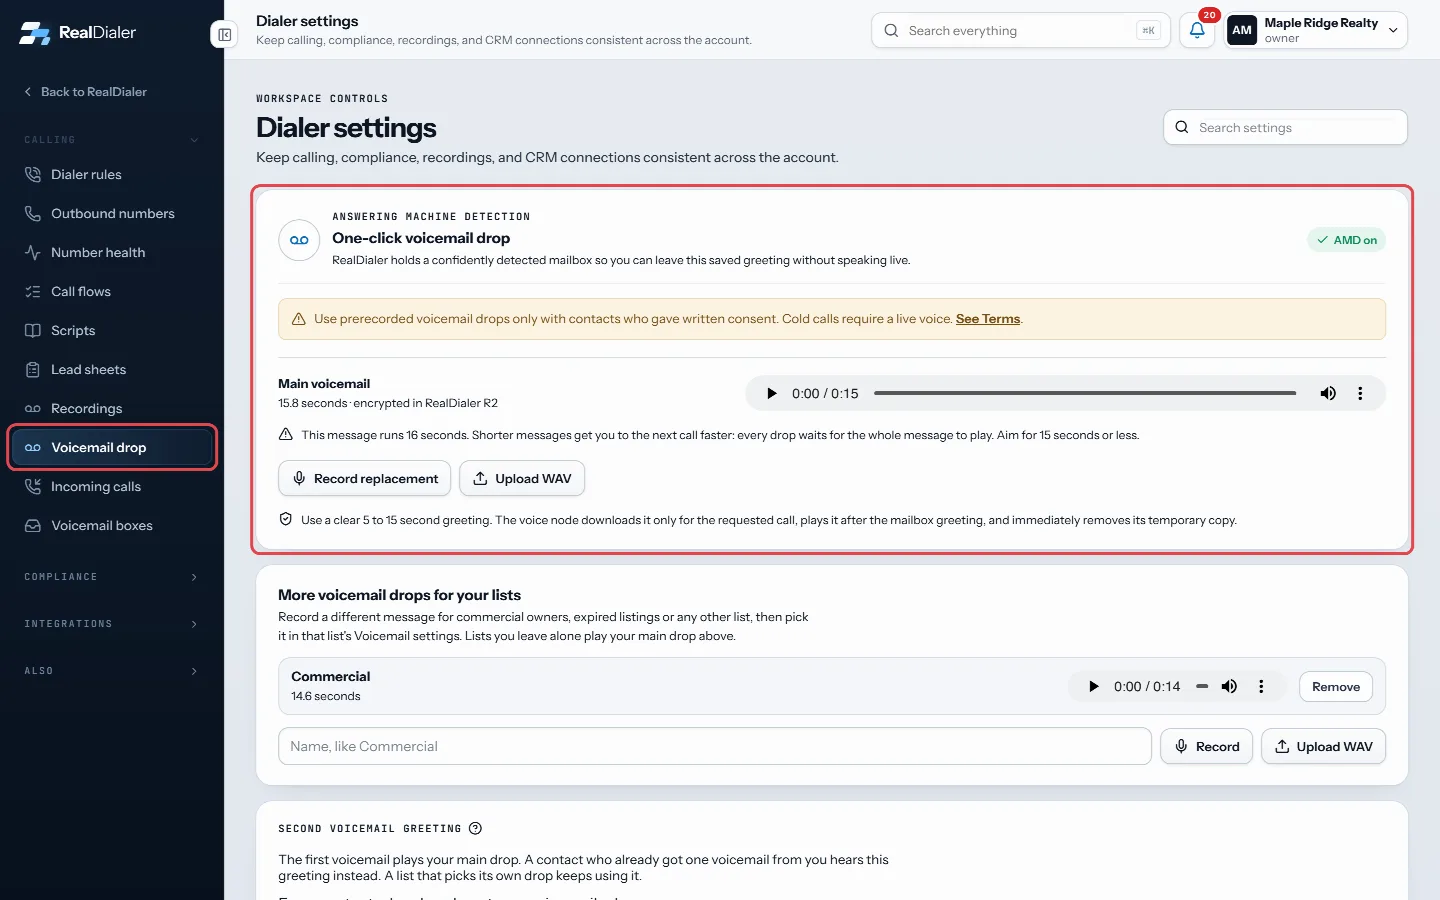
Task: Click Upload WAV for main voicemail
Action: (522, 478)
